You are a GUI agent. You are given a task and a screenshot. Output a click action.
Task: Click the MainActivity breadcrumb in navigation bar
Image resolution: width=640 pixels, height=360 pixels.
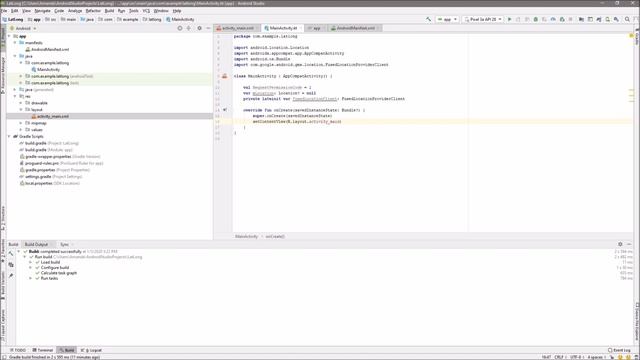pos(180,19)
